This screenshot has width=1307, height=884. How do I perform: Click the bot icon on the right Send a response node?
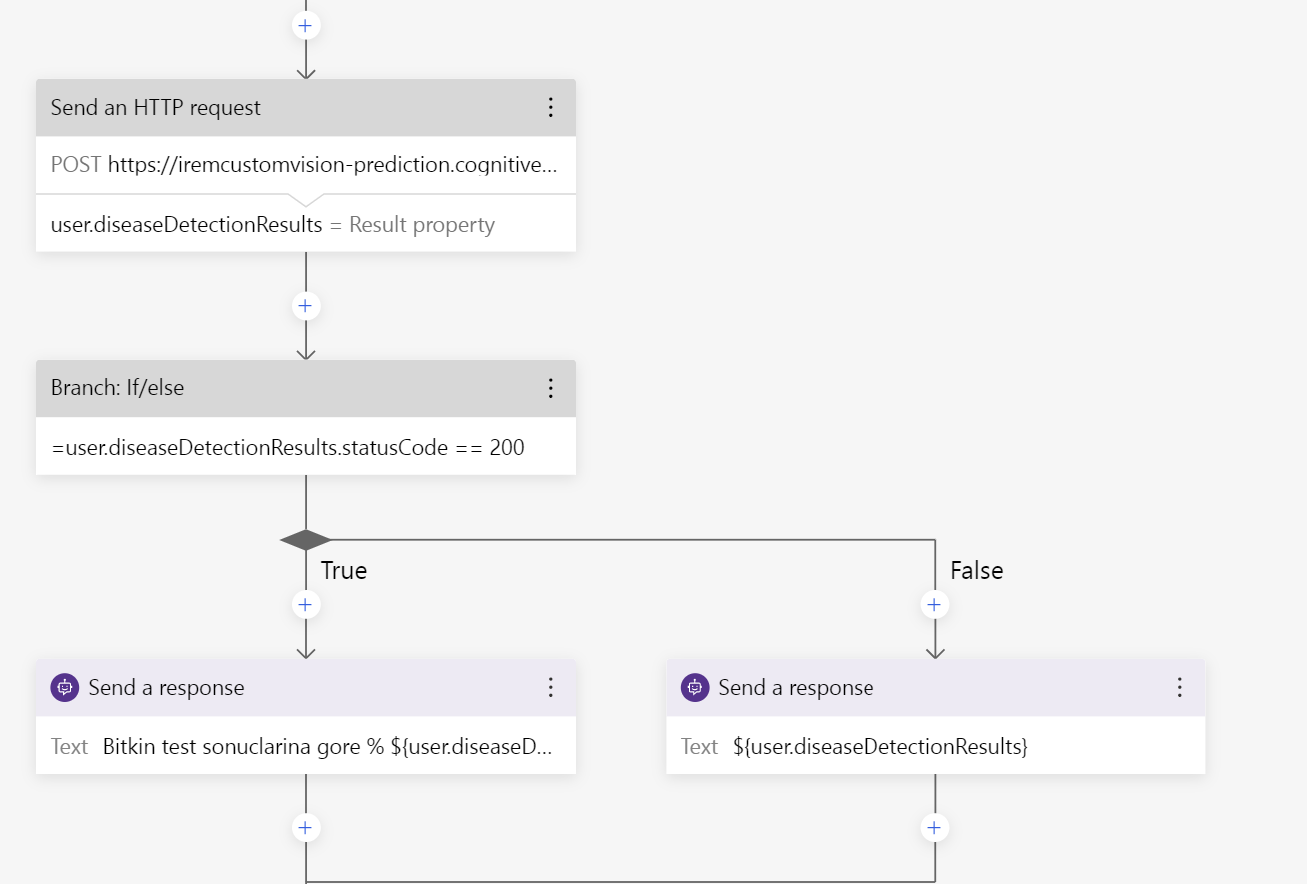click(x=694, y=687)
